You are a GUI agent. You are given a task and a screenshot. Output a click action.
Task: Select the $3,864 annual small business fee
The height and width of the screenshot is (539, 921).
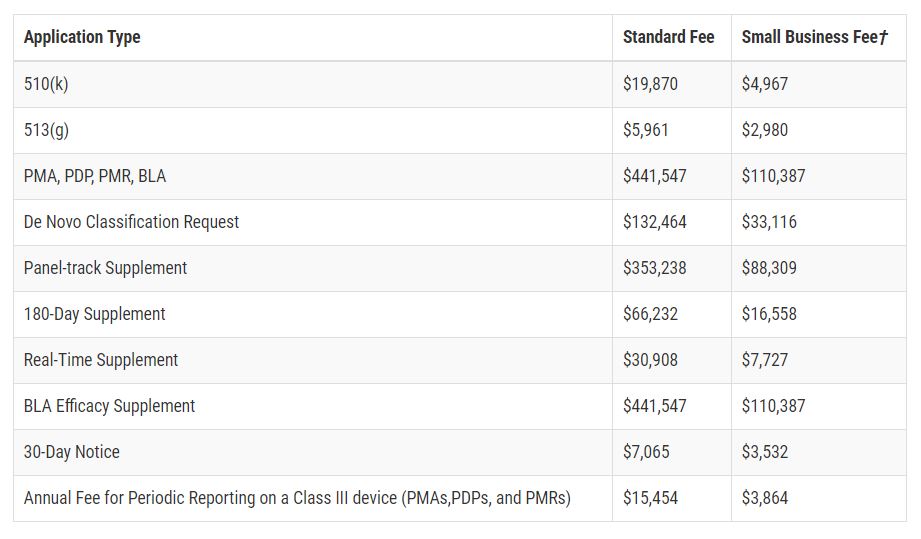click(764, 498)
